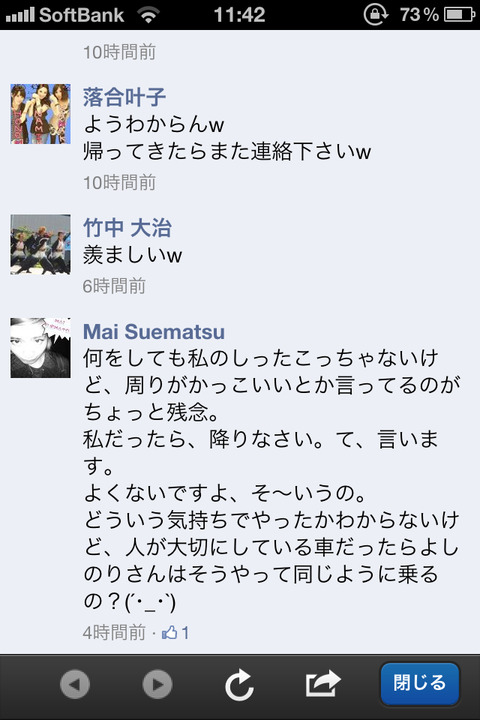Tap Mai Suematsu's black-and-white profile picture
Image resolution: width=480 pixels, height=720 pixels.
[x=40, y=348]
